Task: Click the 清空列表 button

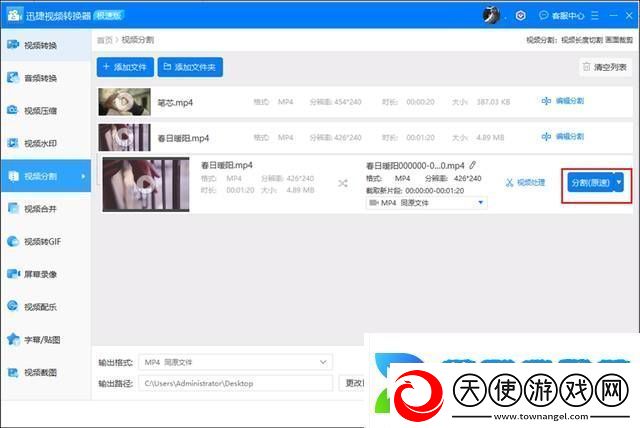Action: (605, 67)
